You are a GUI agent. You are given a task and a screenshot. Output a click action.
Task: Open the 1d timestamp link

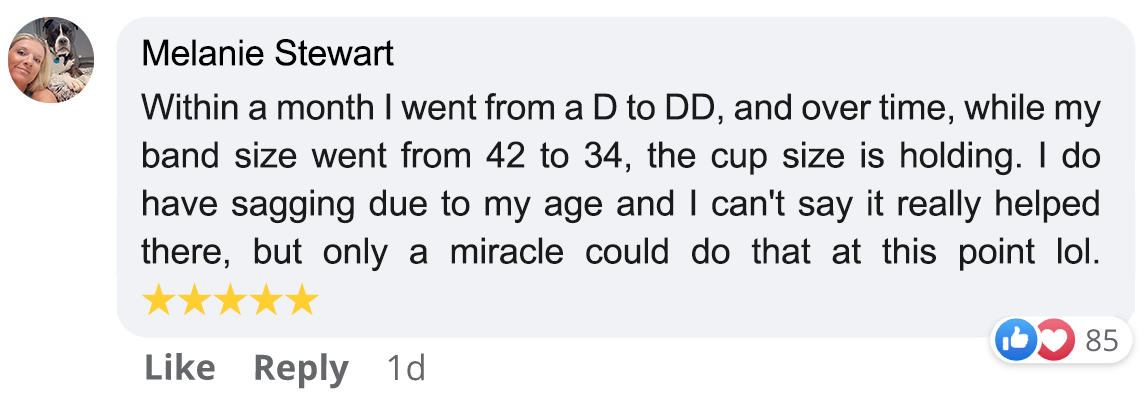coord(404,368)
